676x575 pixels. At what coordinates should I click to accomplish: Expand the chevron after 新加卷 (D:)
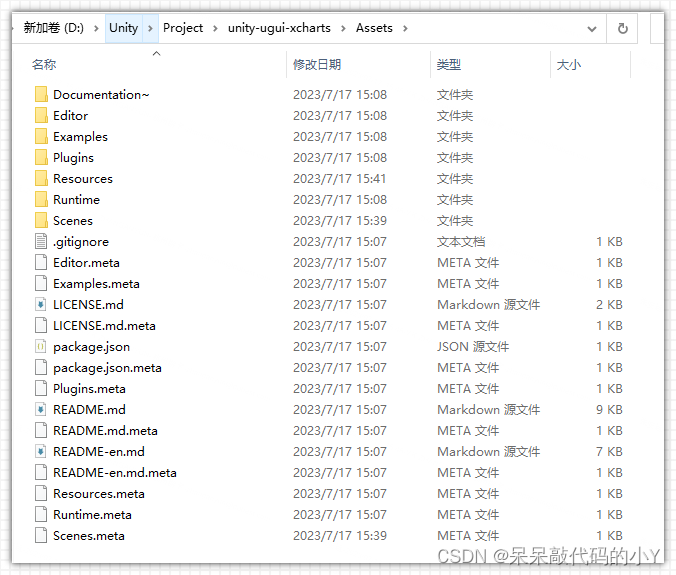pos(96,28)
